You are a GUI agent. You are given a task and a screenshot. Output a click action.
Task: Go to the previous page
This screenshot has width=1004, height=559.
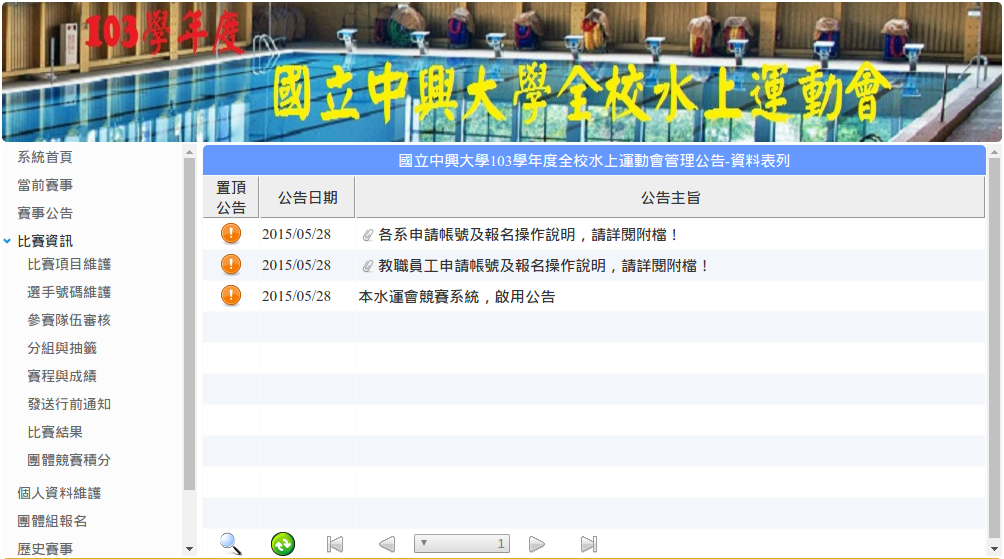tap(387, 544)
